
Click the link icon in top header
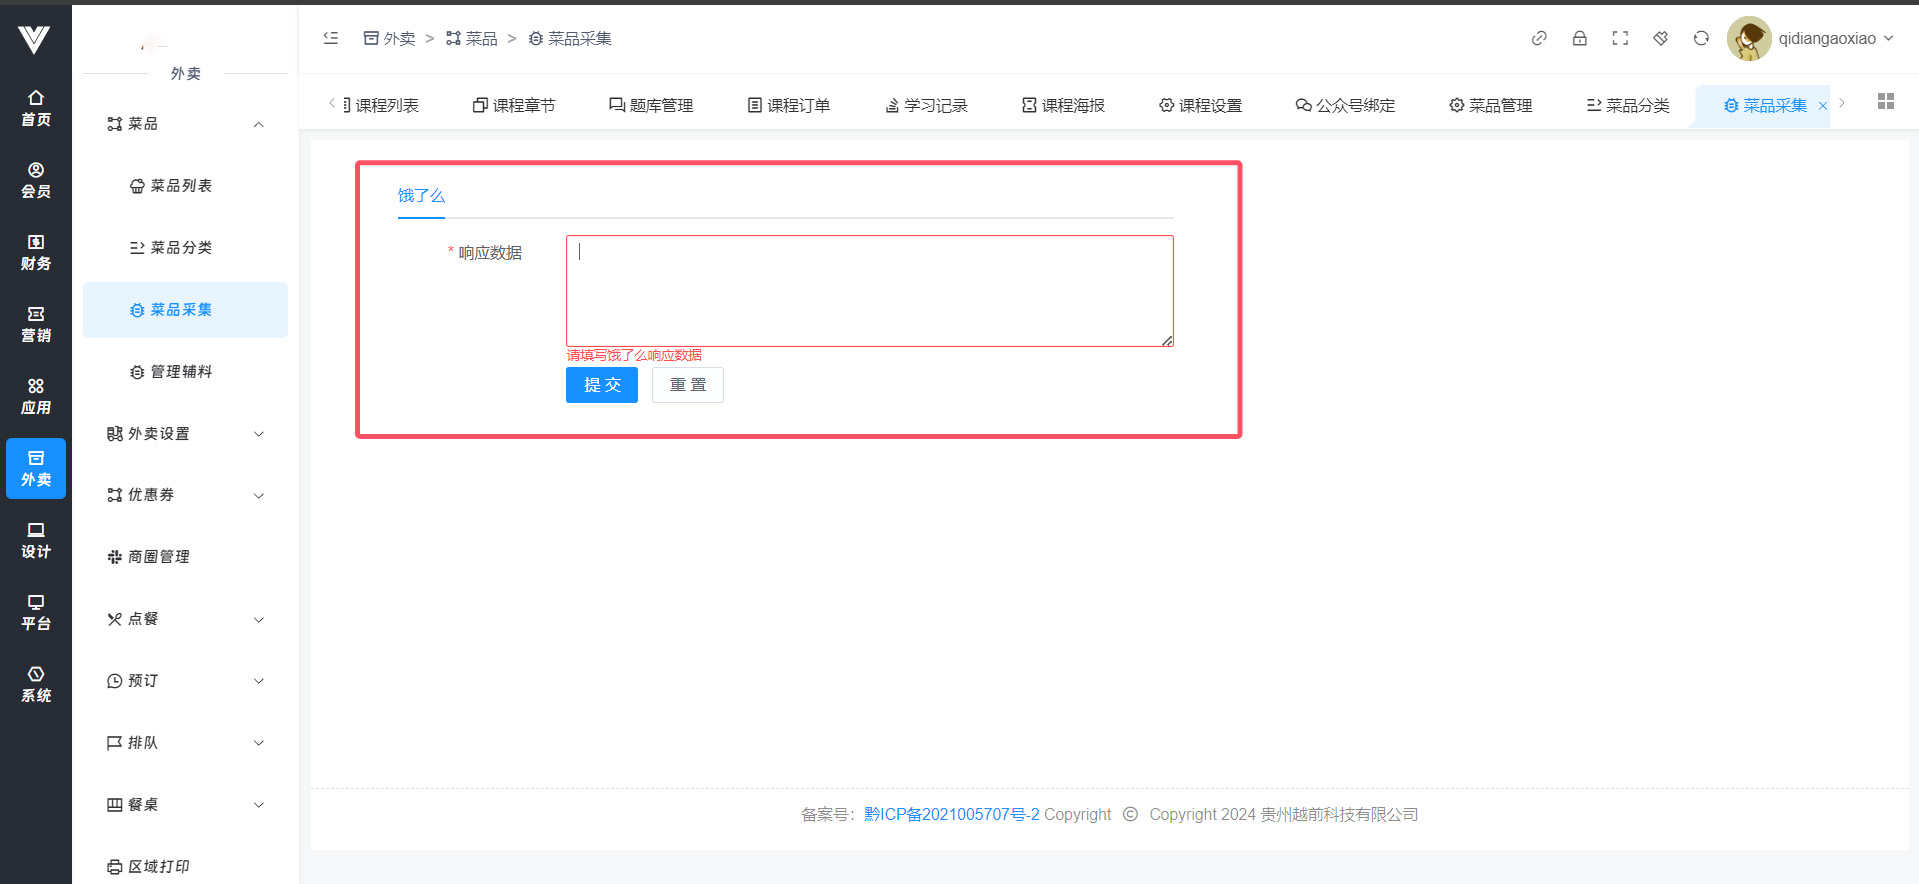coord(1539,38)
